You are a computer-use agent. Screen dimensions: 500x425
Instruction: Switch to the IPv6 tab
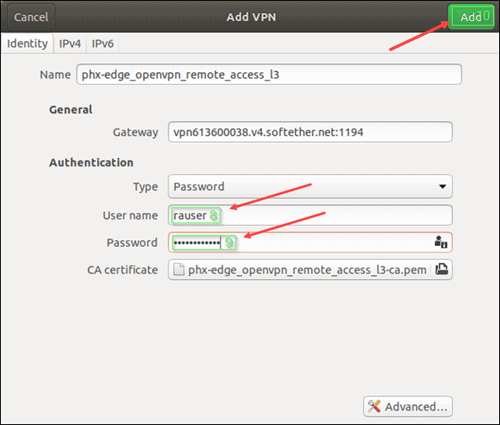(102, 43)
